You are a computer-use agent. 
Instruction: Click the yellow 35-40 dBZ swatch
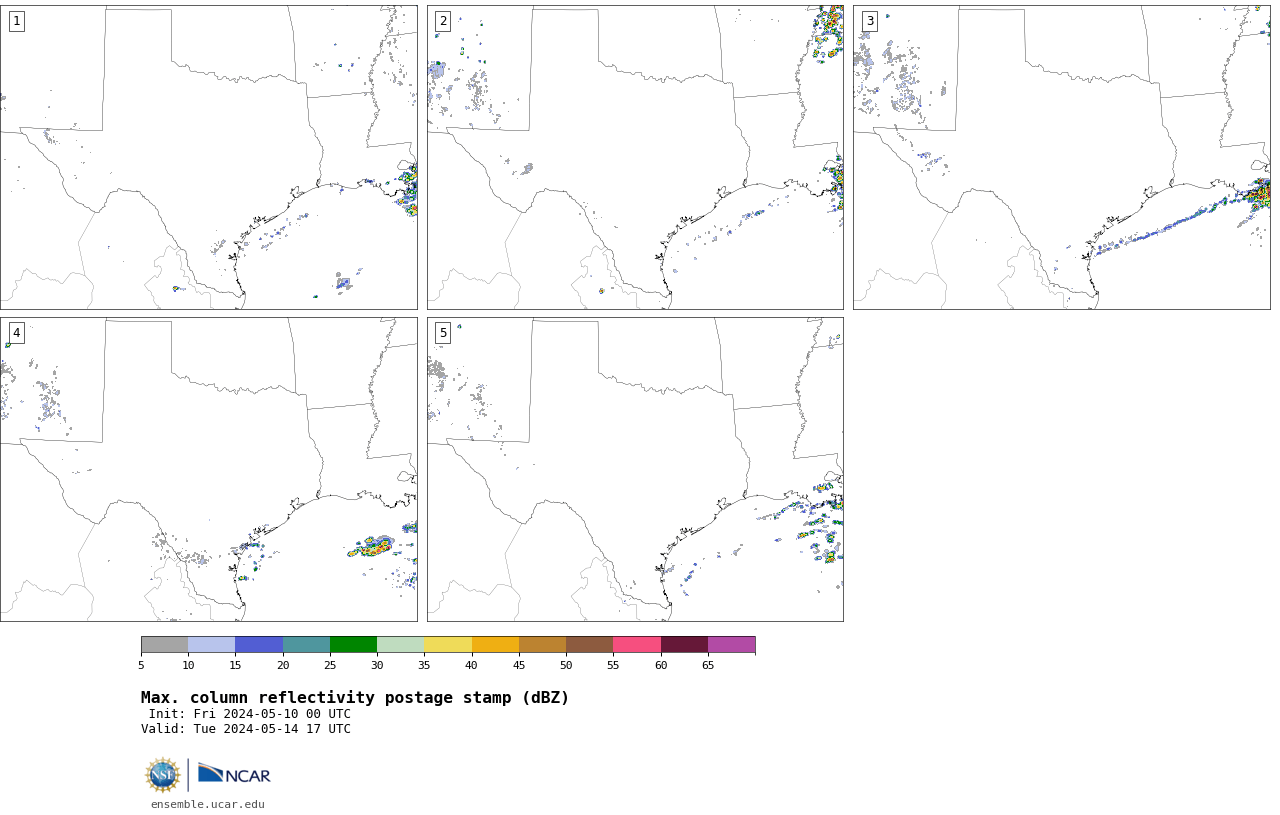click(x=448, y=644)
